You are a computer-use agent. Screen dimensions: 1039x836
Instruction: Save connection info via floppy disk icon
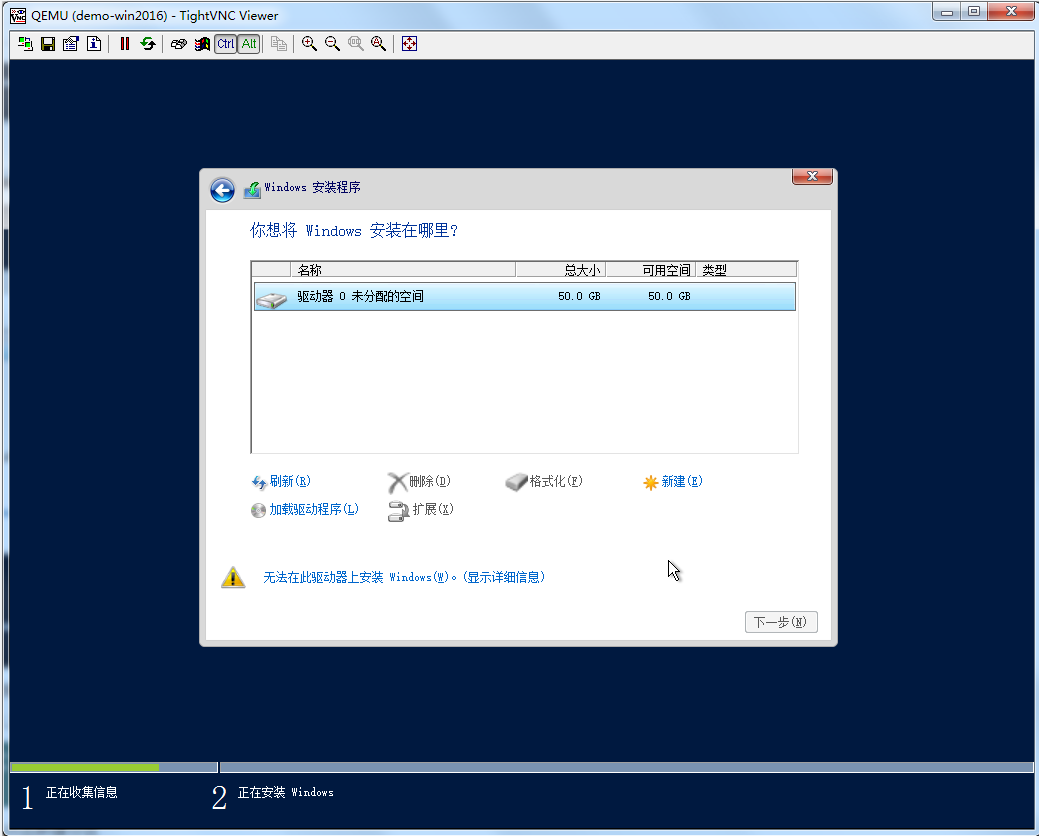point(48,44)
